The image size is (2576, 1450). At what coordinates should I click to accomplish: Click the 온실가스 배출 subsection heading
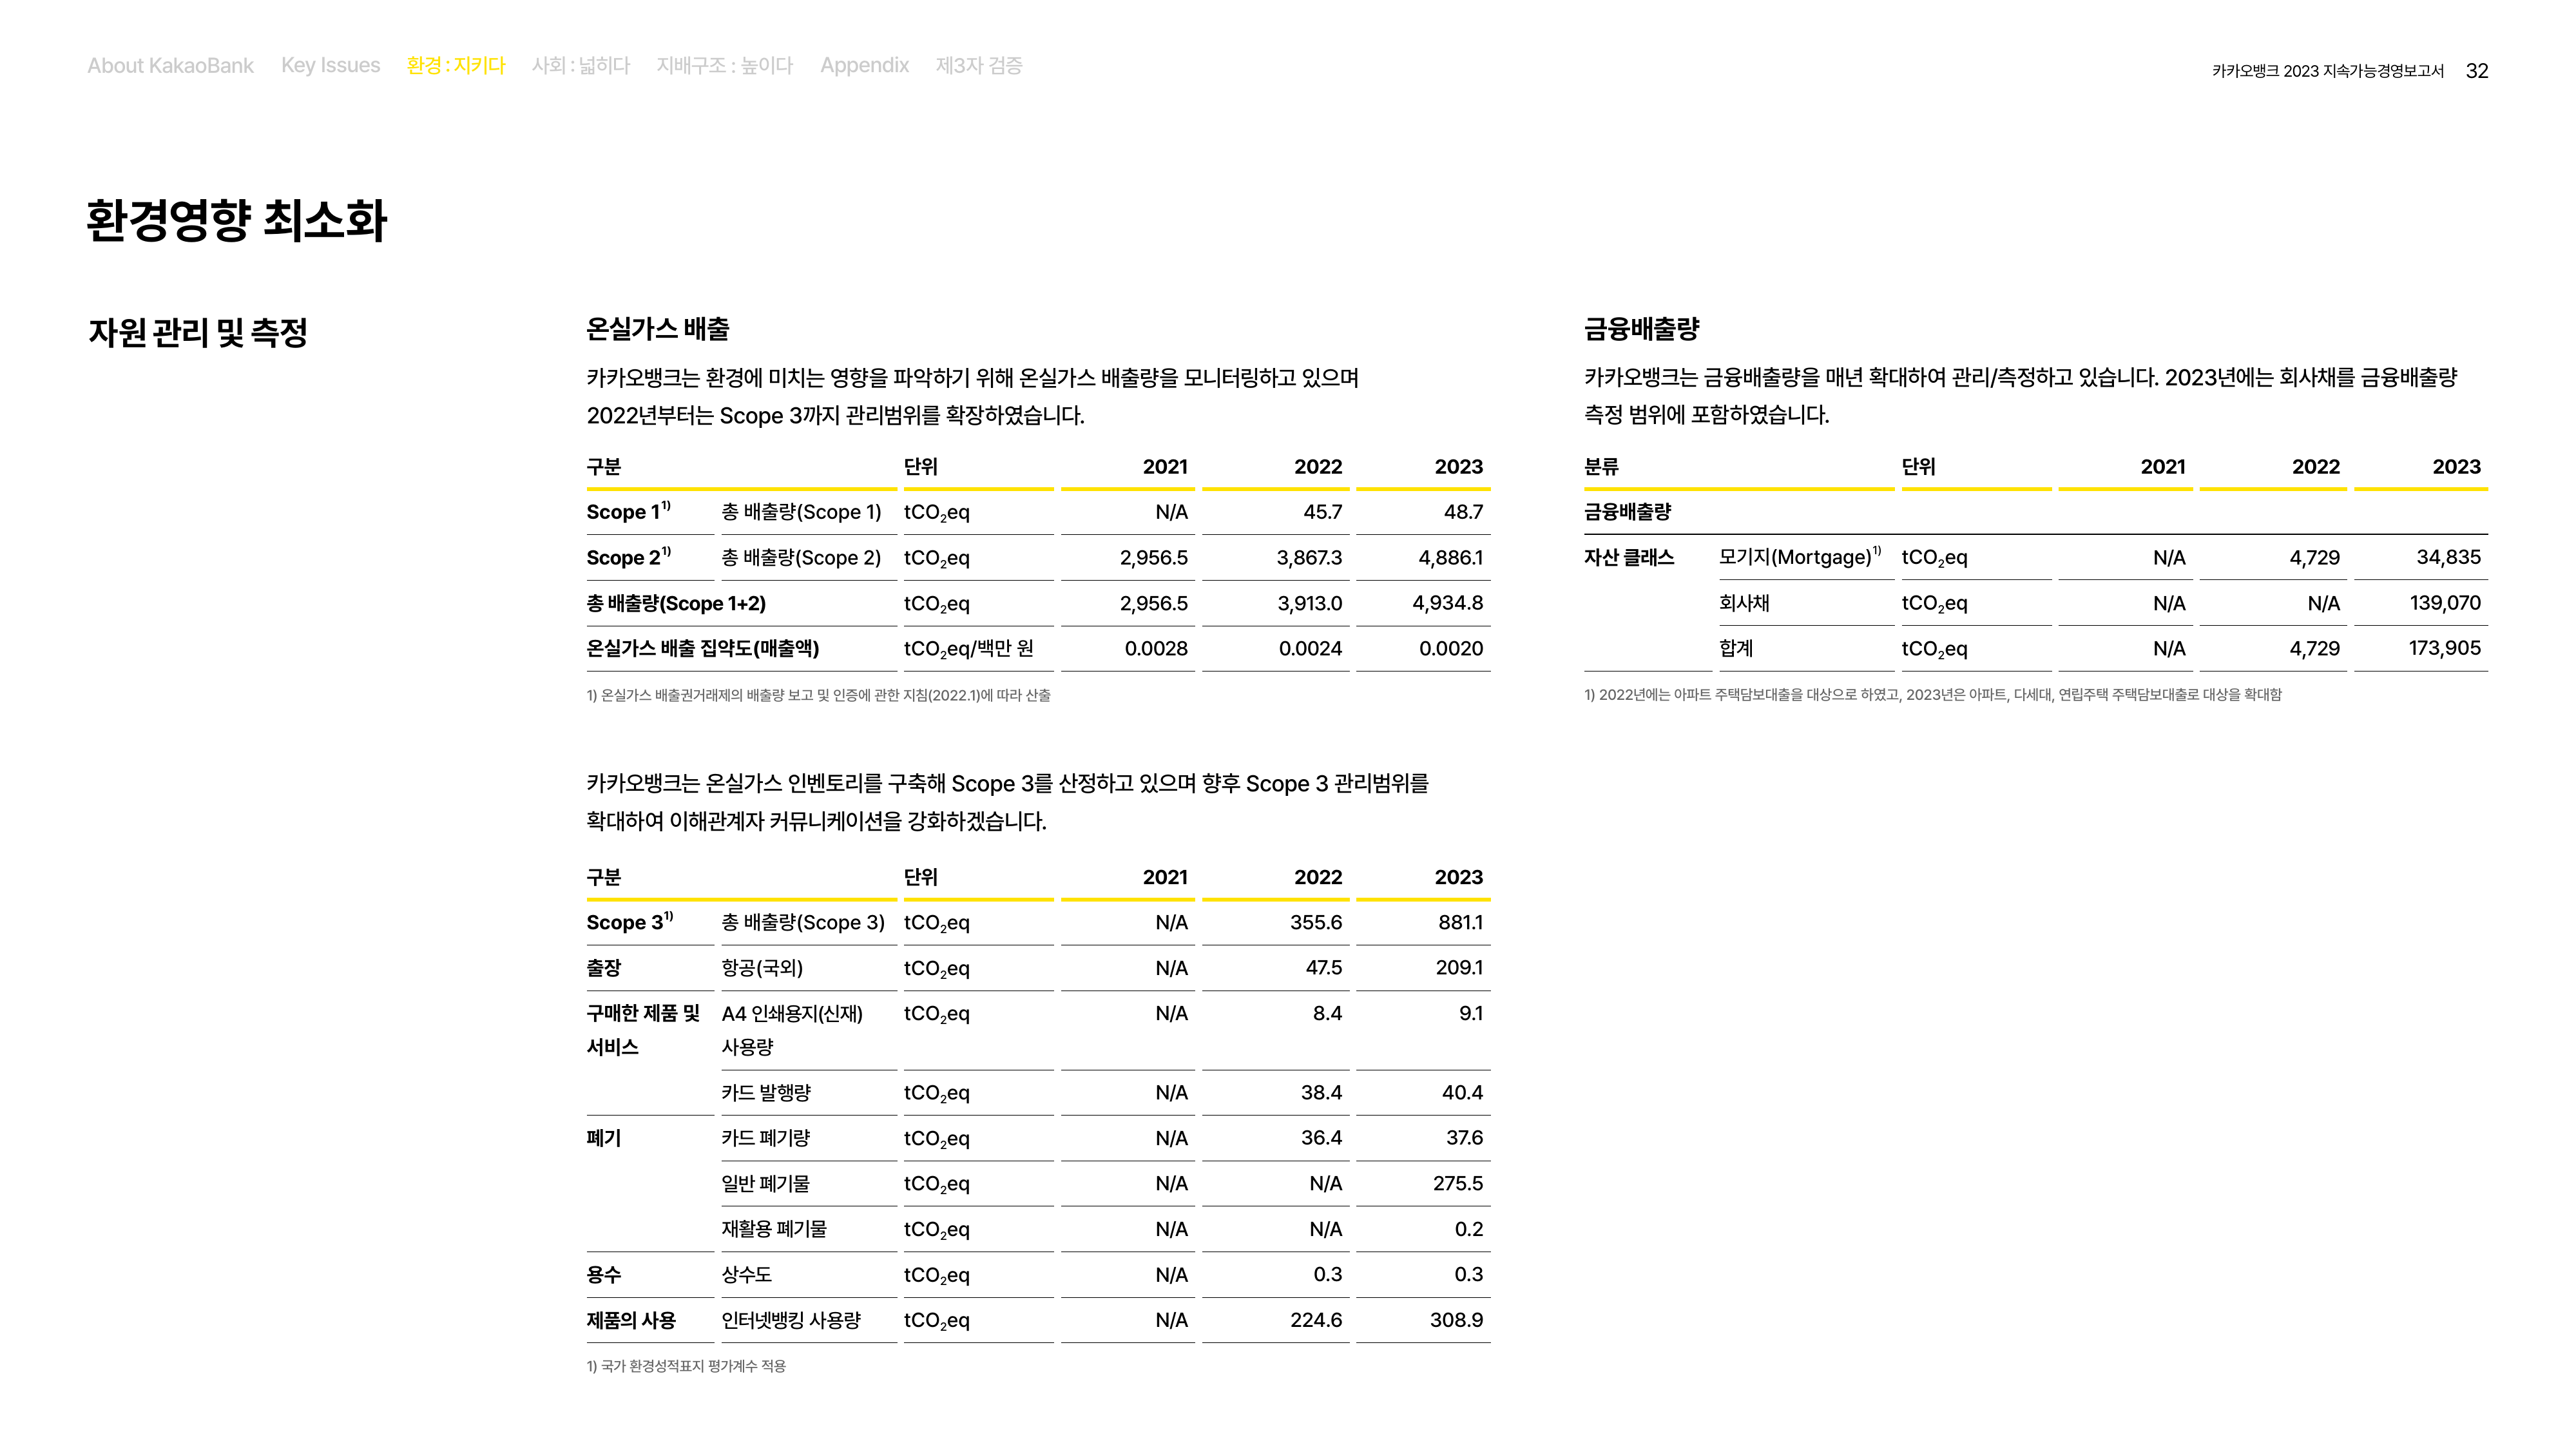(658, 329)
